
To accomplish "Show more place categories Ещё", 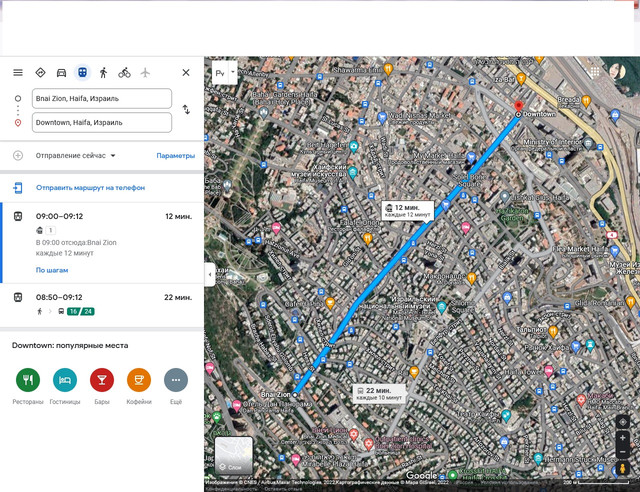I will coord(176,380).
